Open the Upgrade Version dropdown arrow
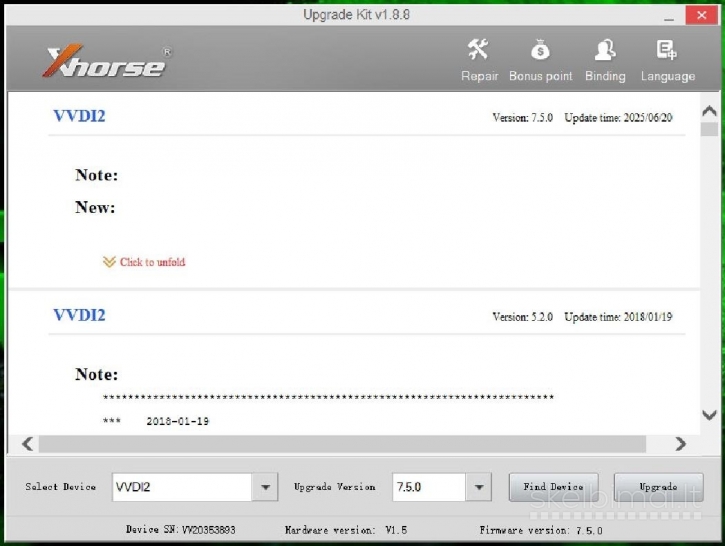Screen dimensions: 725x546 coord(479,487)
